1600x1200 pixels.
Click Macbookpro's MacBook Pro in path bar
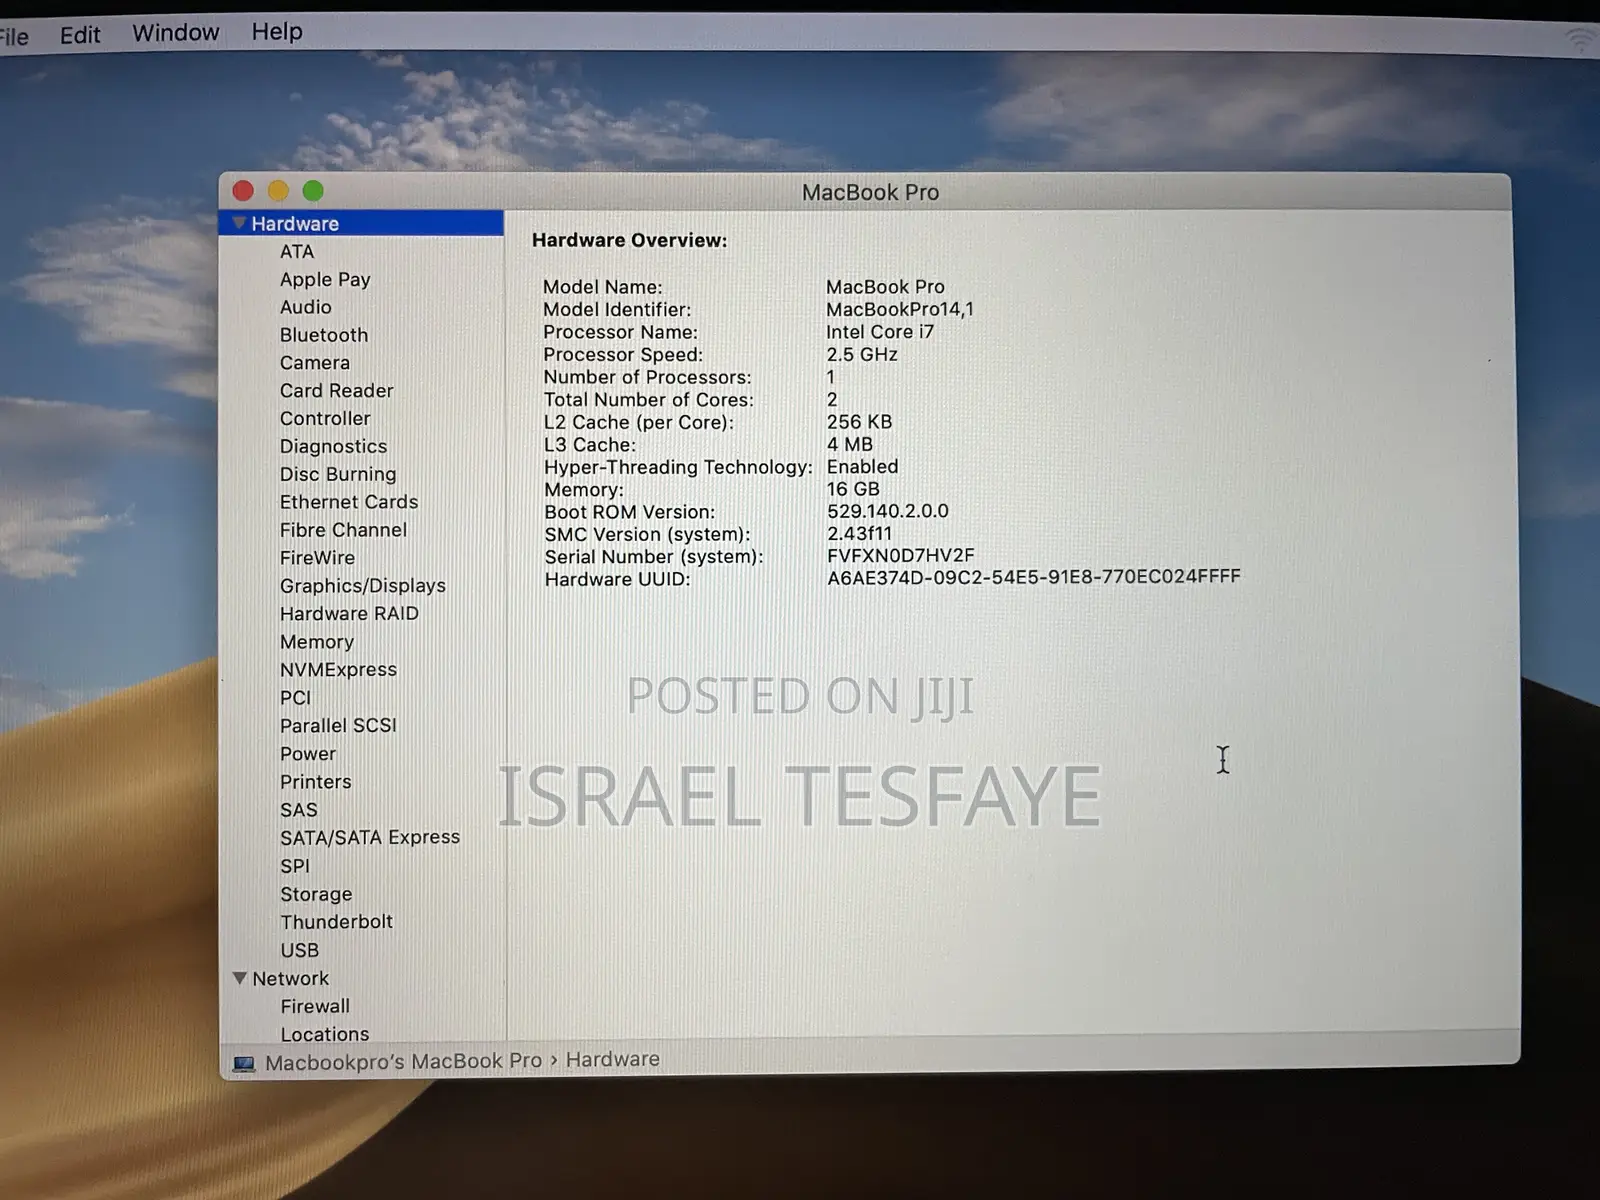(x=403, y=1062)
